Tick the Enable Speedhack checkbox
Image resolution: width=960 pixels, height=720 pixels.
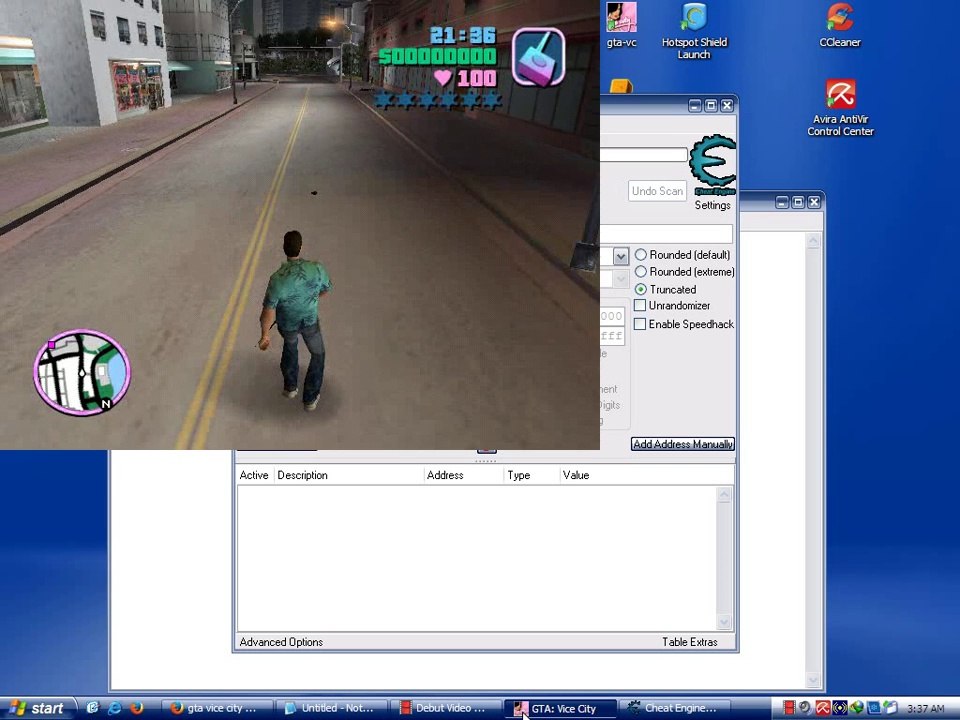[x=640, y=324]
